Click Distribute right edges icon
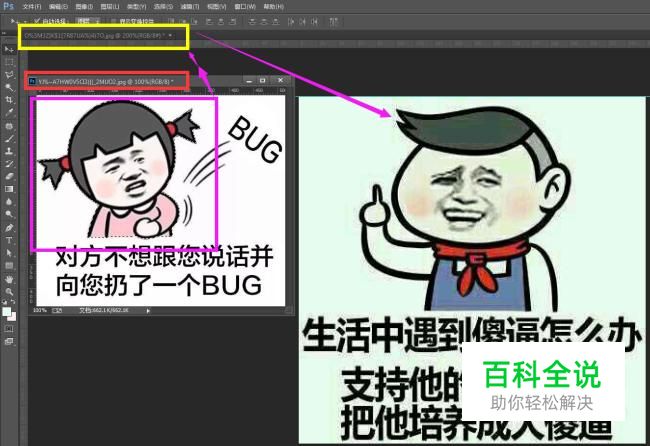This screenshot has width=650, height=446. point(315,22)
